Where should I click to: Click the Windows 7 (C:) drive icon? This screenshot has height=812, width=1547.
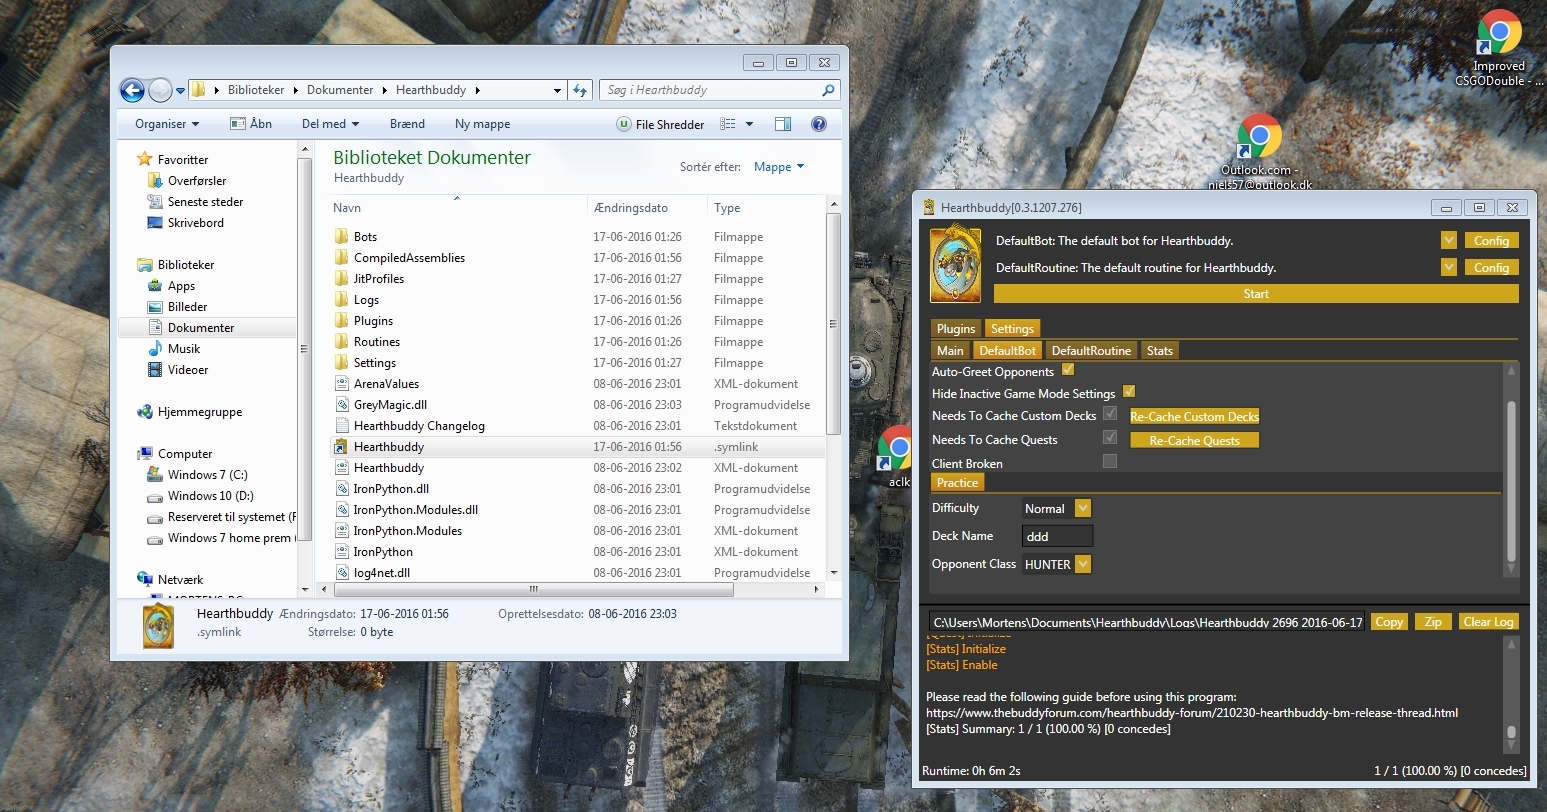pos(155,475)
